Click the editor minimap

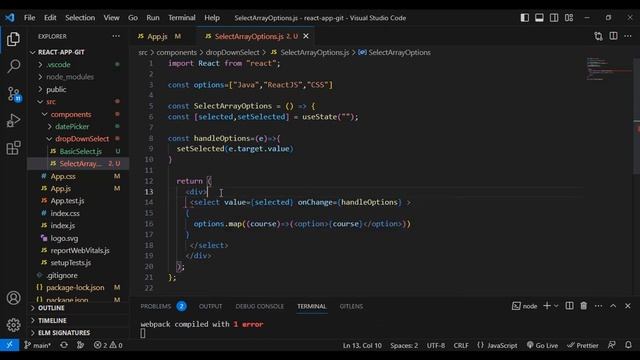608,69
